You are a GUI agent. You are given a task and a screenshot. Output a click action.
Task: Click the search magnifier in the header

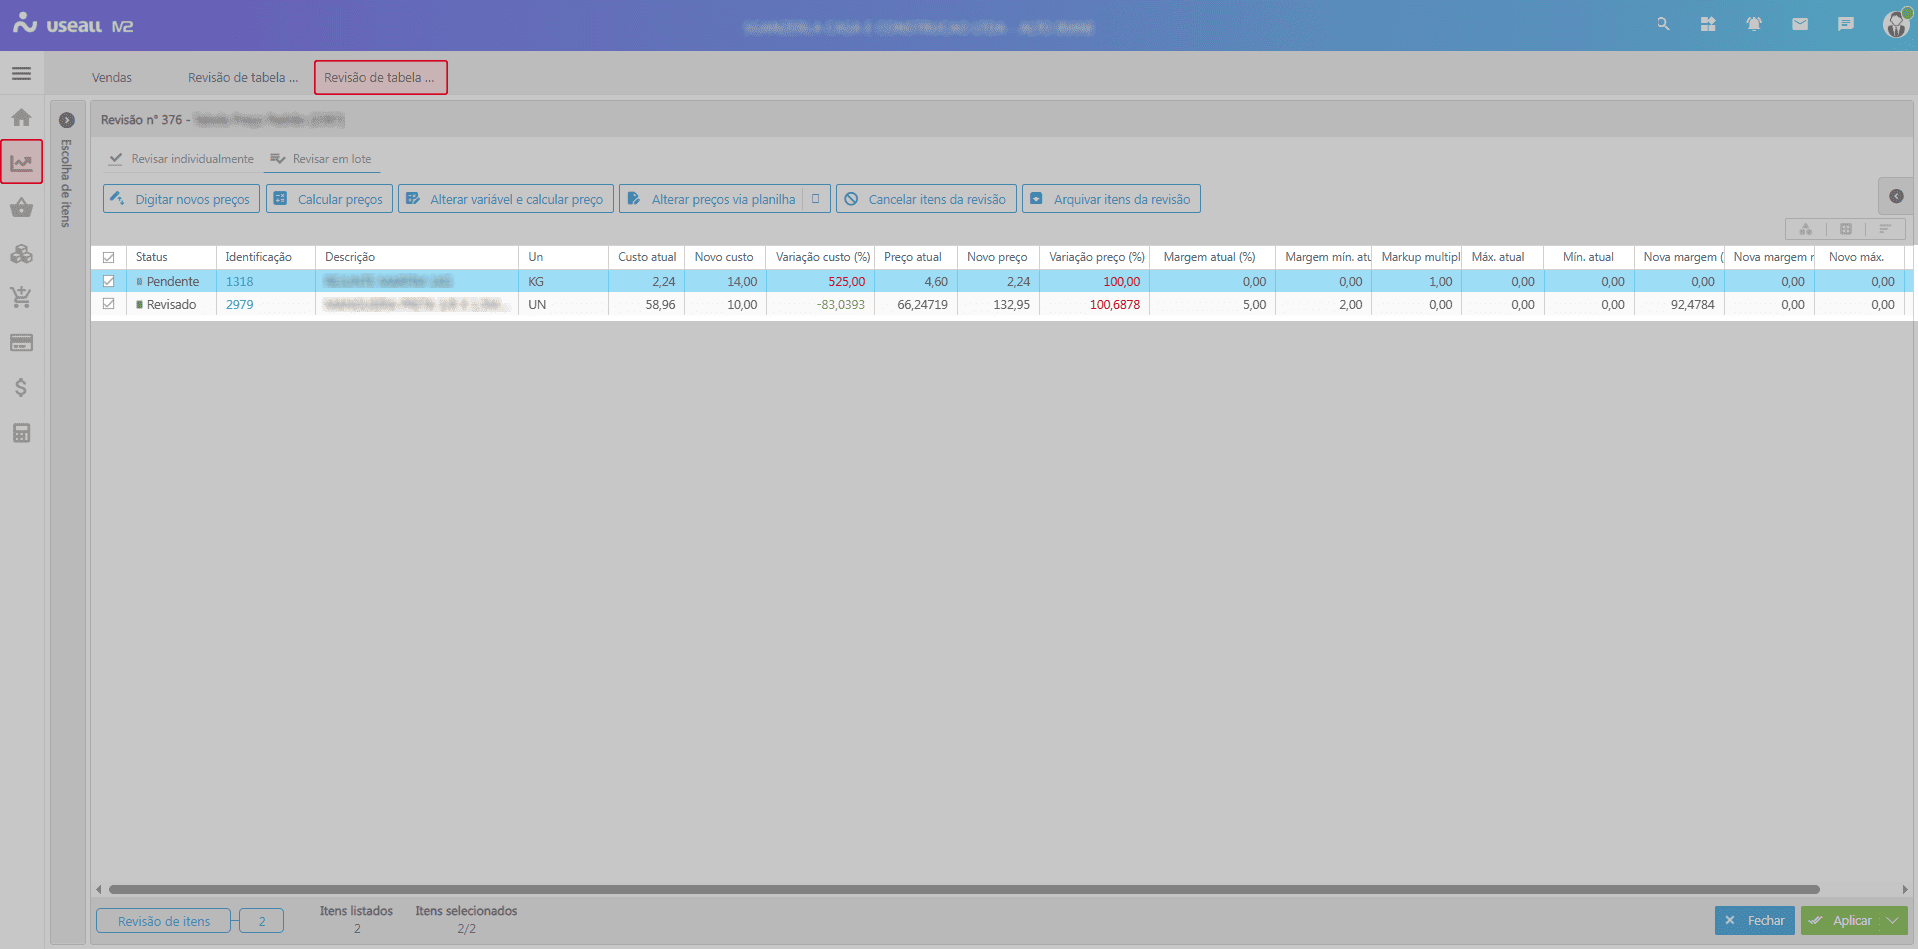click(x=1663, y=24)
